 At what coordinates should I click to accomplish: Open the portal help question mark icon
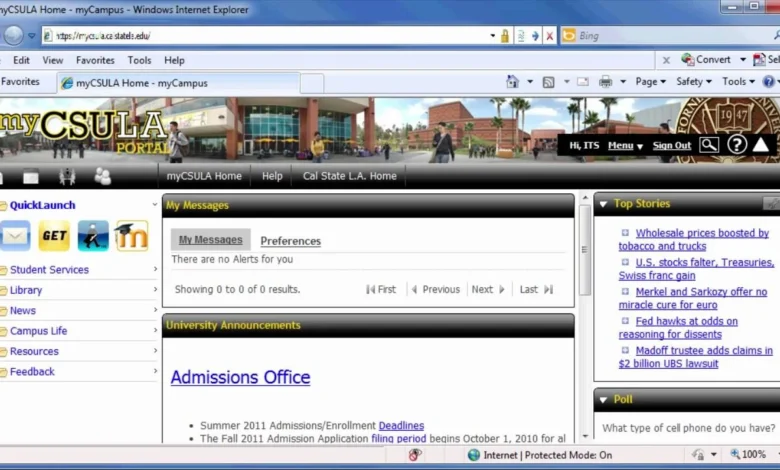[737, 145]
